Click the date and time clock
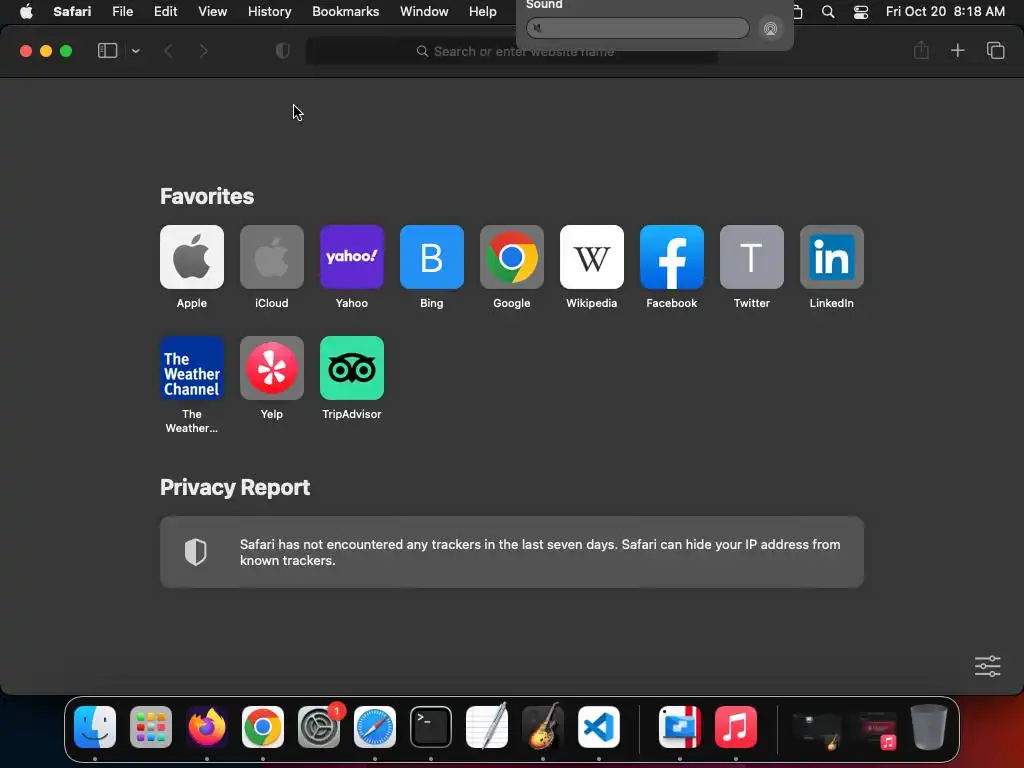The height and width of the screenshot is (768, 1024). click(945, 11)
